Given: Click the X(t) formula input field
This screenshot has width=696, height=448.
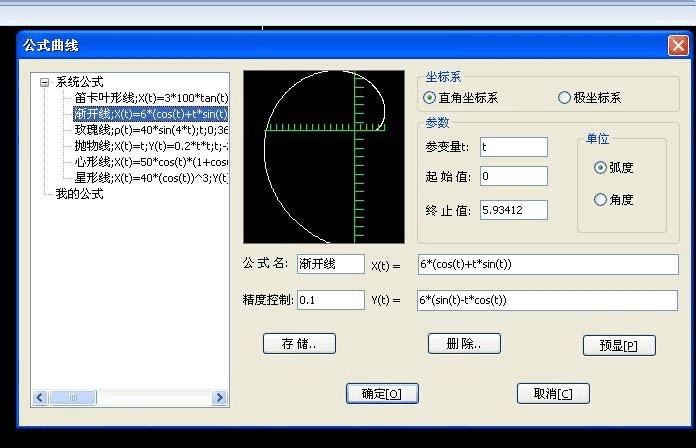Looking at the screenshot, I should pos(548,264).
